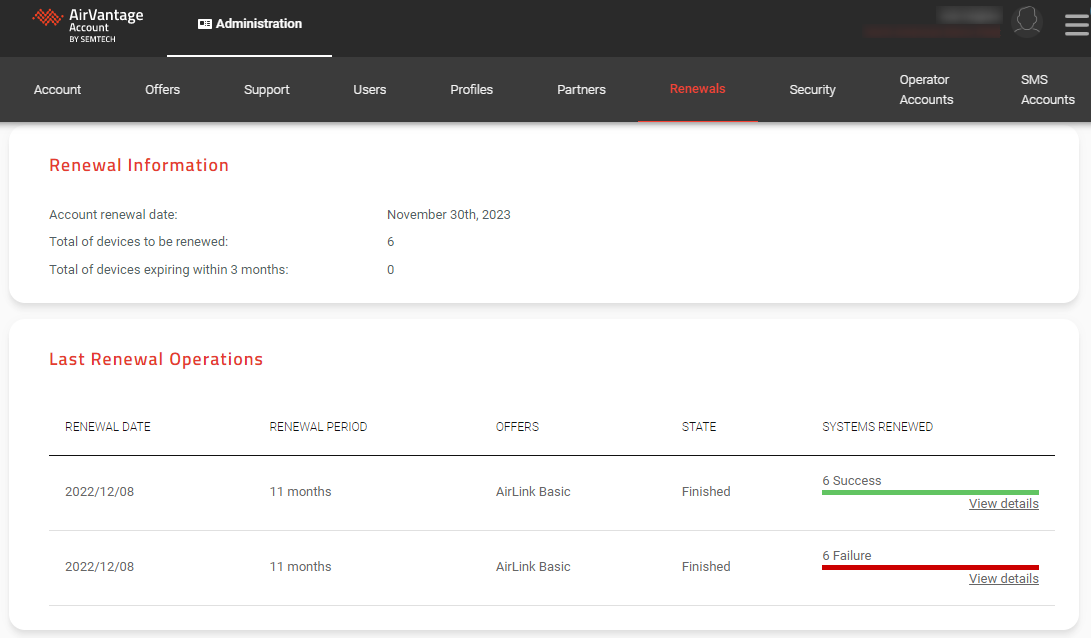1091x638 pixels.
Task: Switch to the Offers tab
Action: pyautogui.click(x=162, y=90)
